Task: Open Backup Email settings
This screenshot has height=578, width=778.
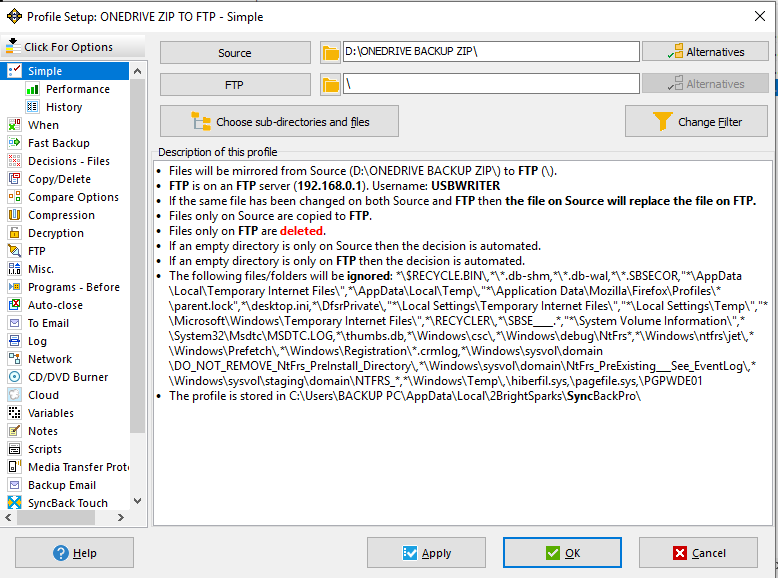Action: [62, 485]
